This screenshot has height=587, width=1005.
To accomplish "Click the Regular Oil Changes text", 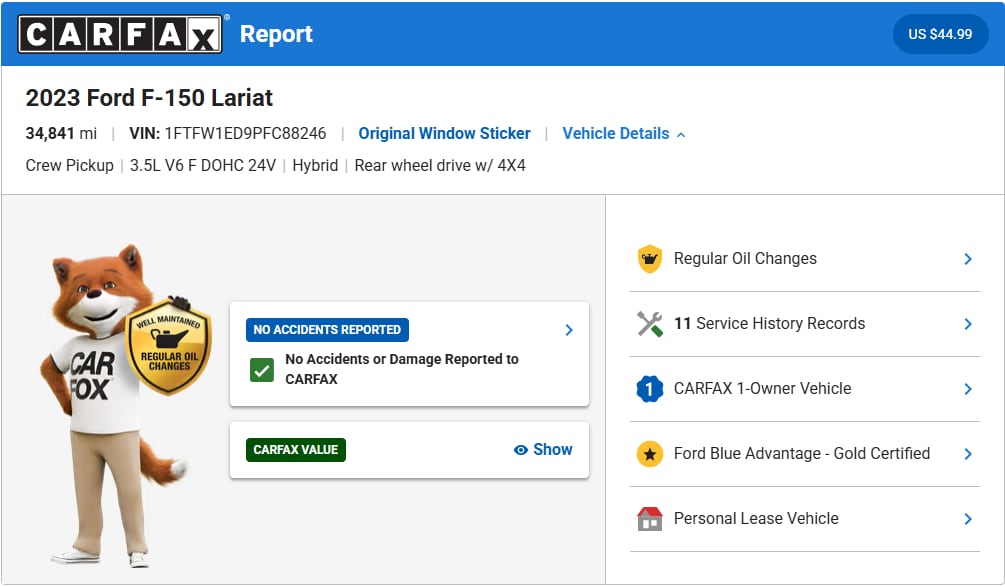I will [745, 258].
